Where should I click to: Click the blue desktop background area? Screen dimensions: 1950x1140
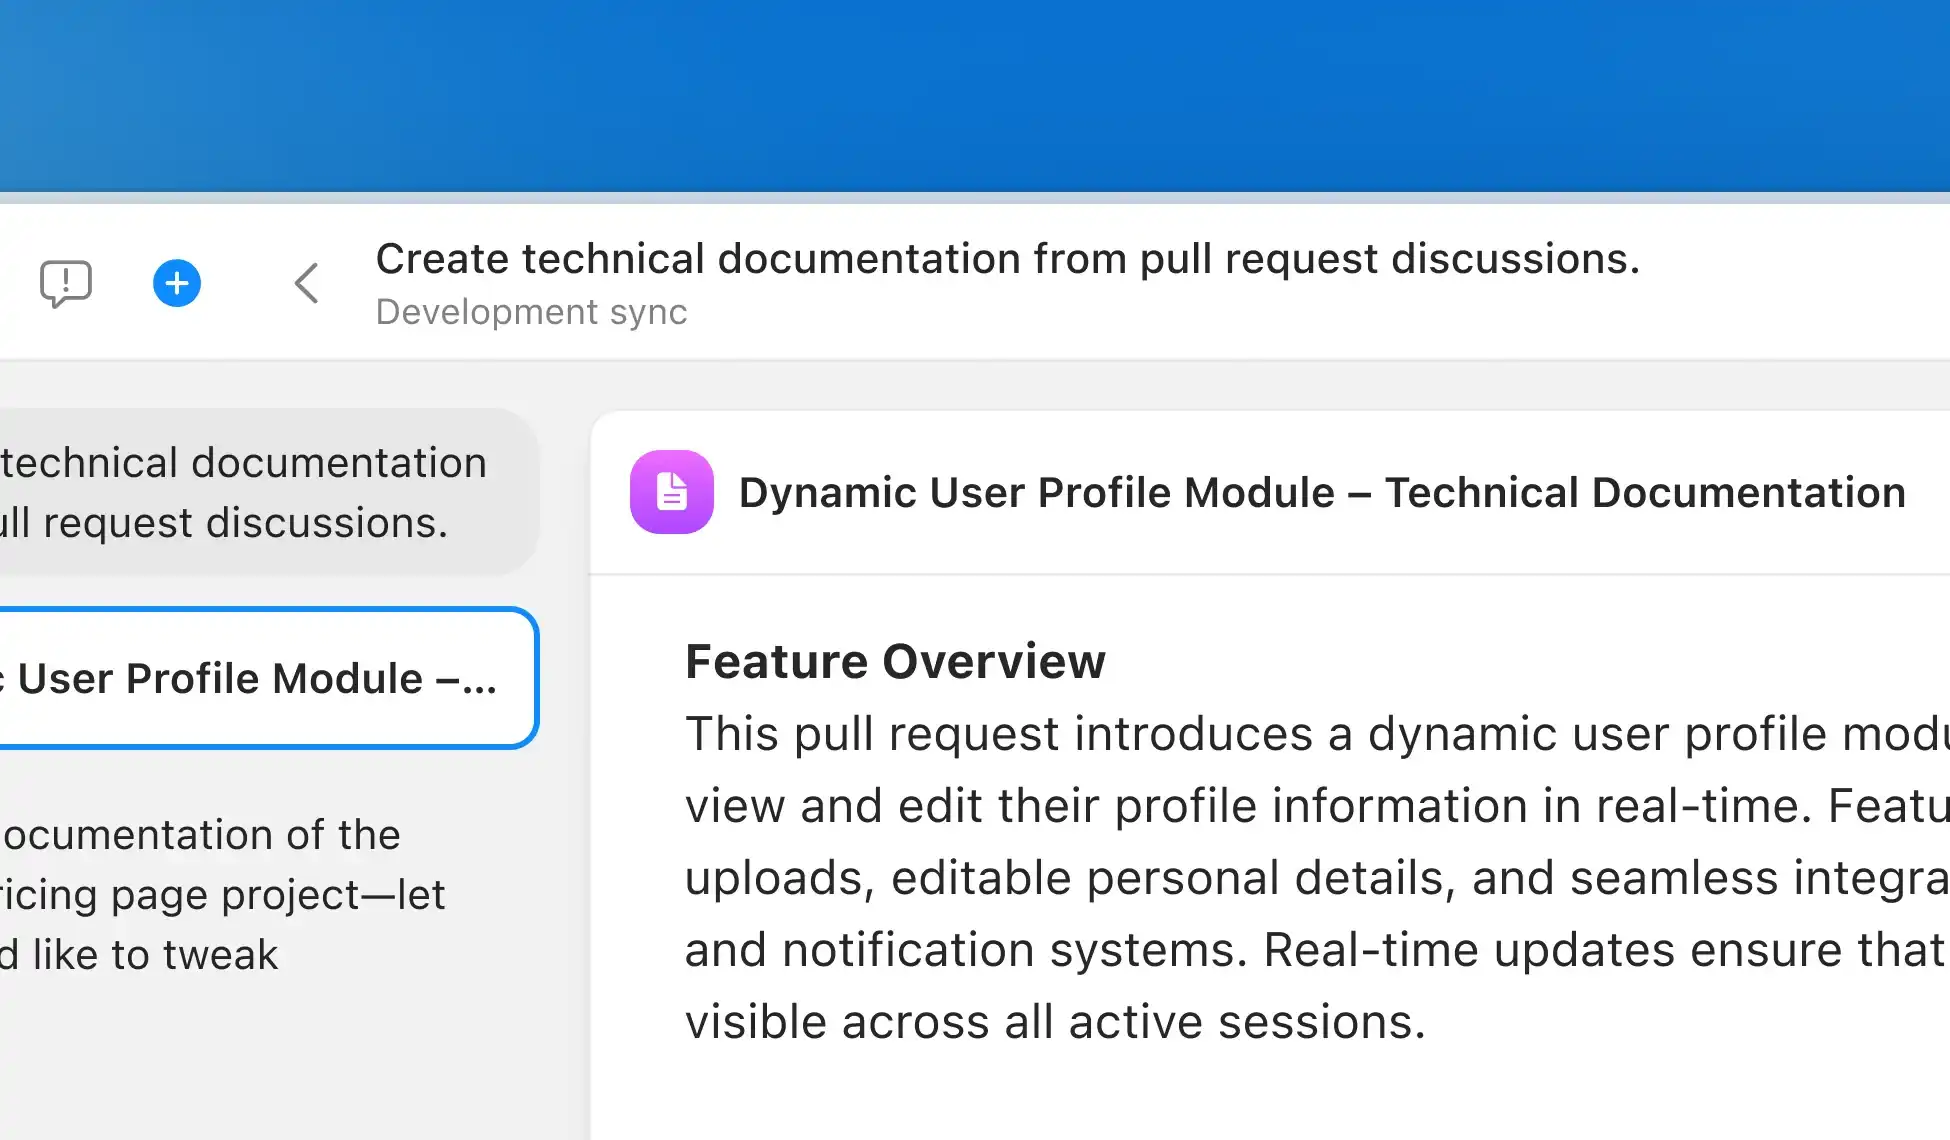tap(975, 95)
